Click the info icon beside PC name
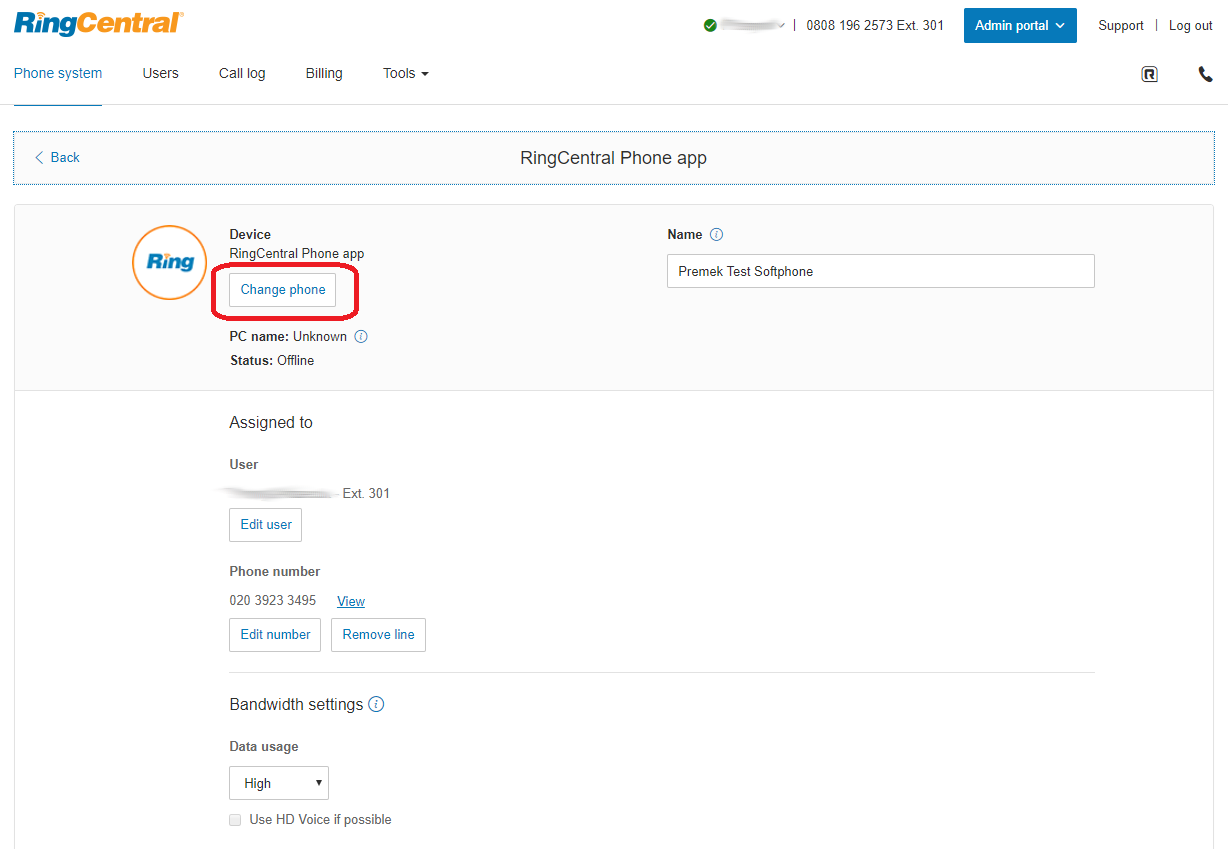The image size is (1228, 849). (361, 337)
